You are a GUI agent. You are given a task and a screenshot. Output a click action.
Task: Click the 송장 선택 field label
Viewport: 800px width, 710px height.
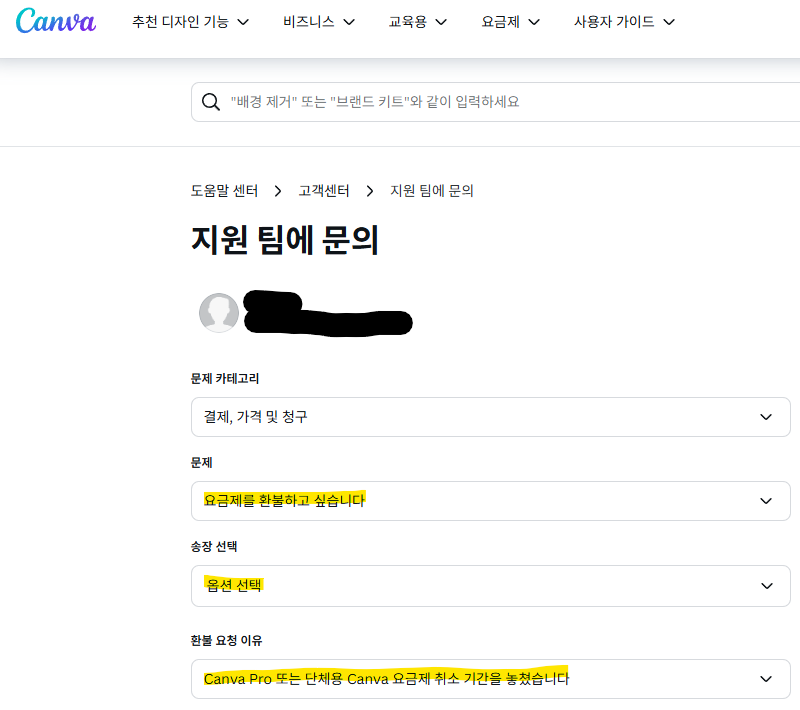[x=214, y=547]
